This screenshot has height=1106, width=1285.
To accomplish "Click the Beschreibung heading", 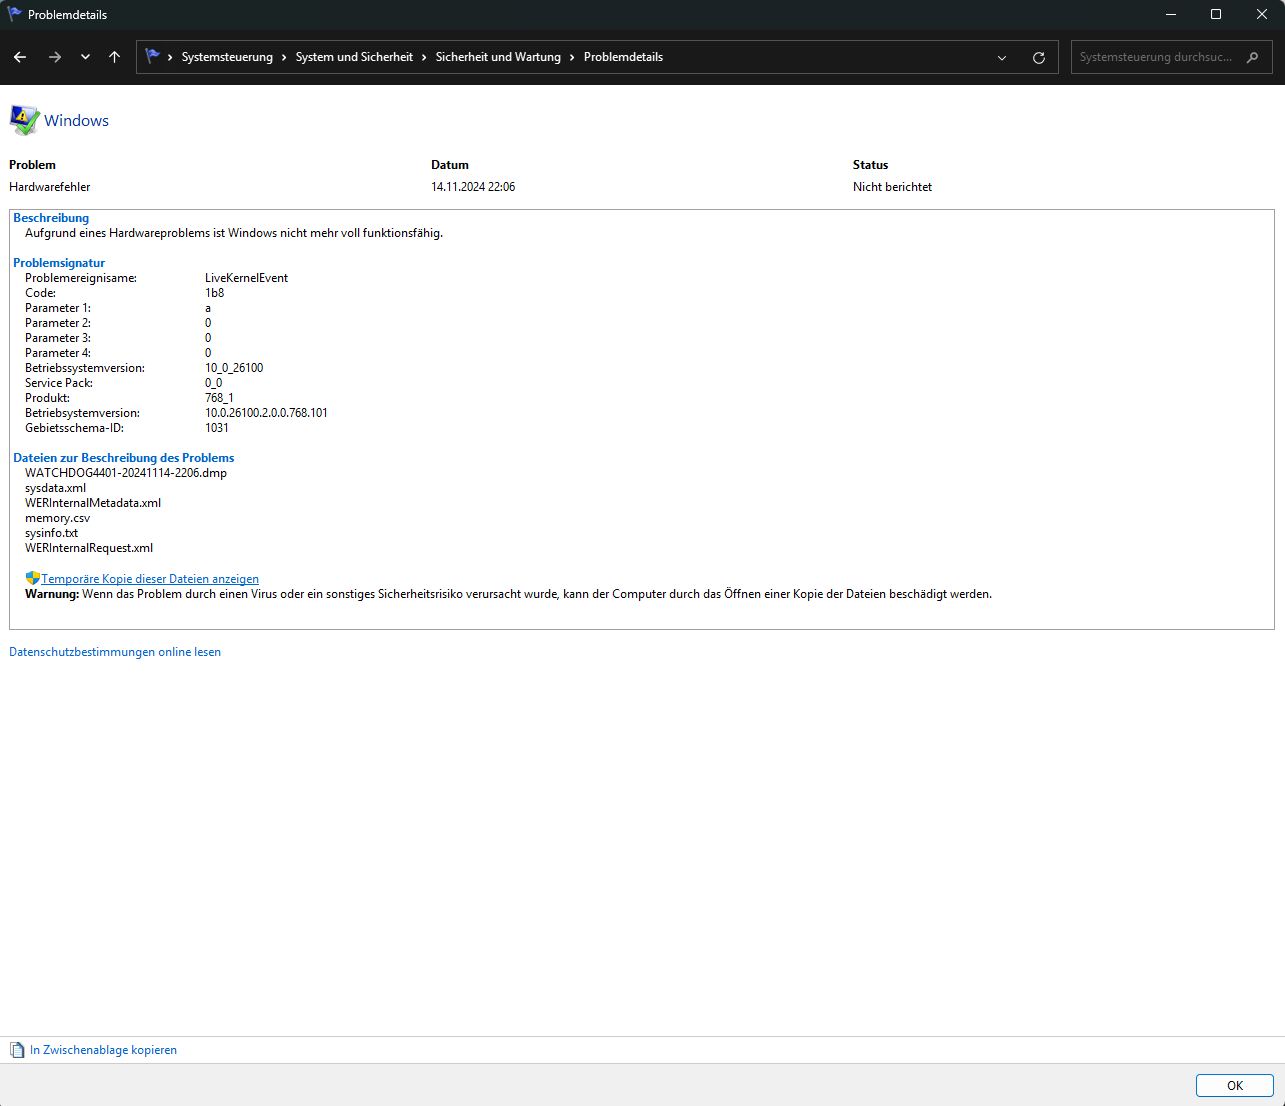I will 51,218.
